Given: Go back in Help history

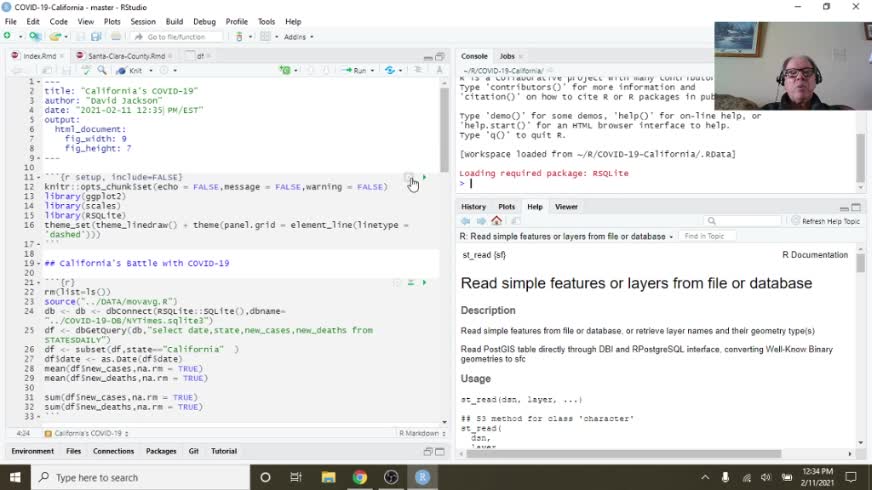Looking at the screenshot, I should (x=465, y=221).
